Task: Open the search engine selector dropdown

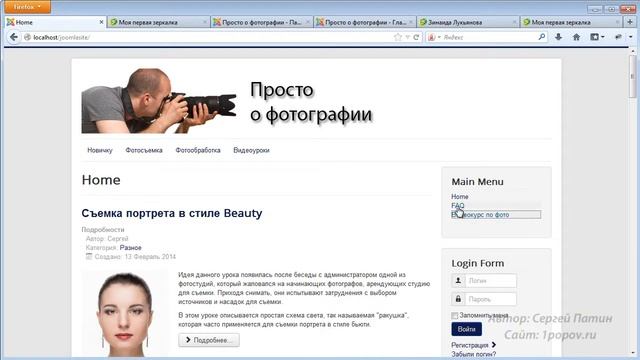Action: (433, 37)
